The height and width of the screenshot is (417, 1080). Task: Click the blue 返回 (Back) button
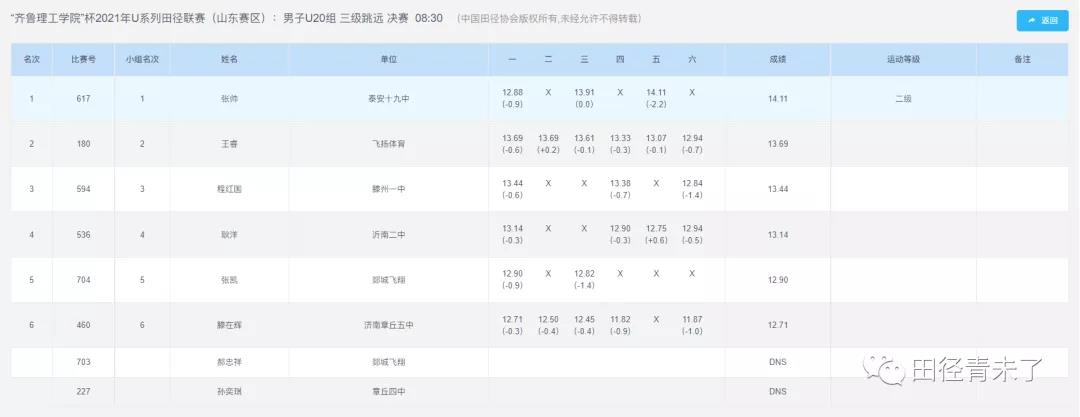[1042, 21]
